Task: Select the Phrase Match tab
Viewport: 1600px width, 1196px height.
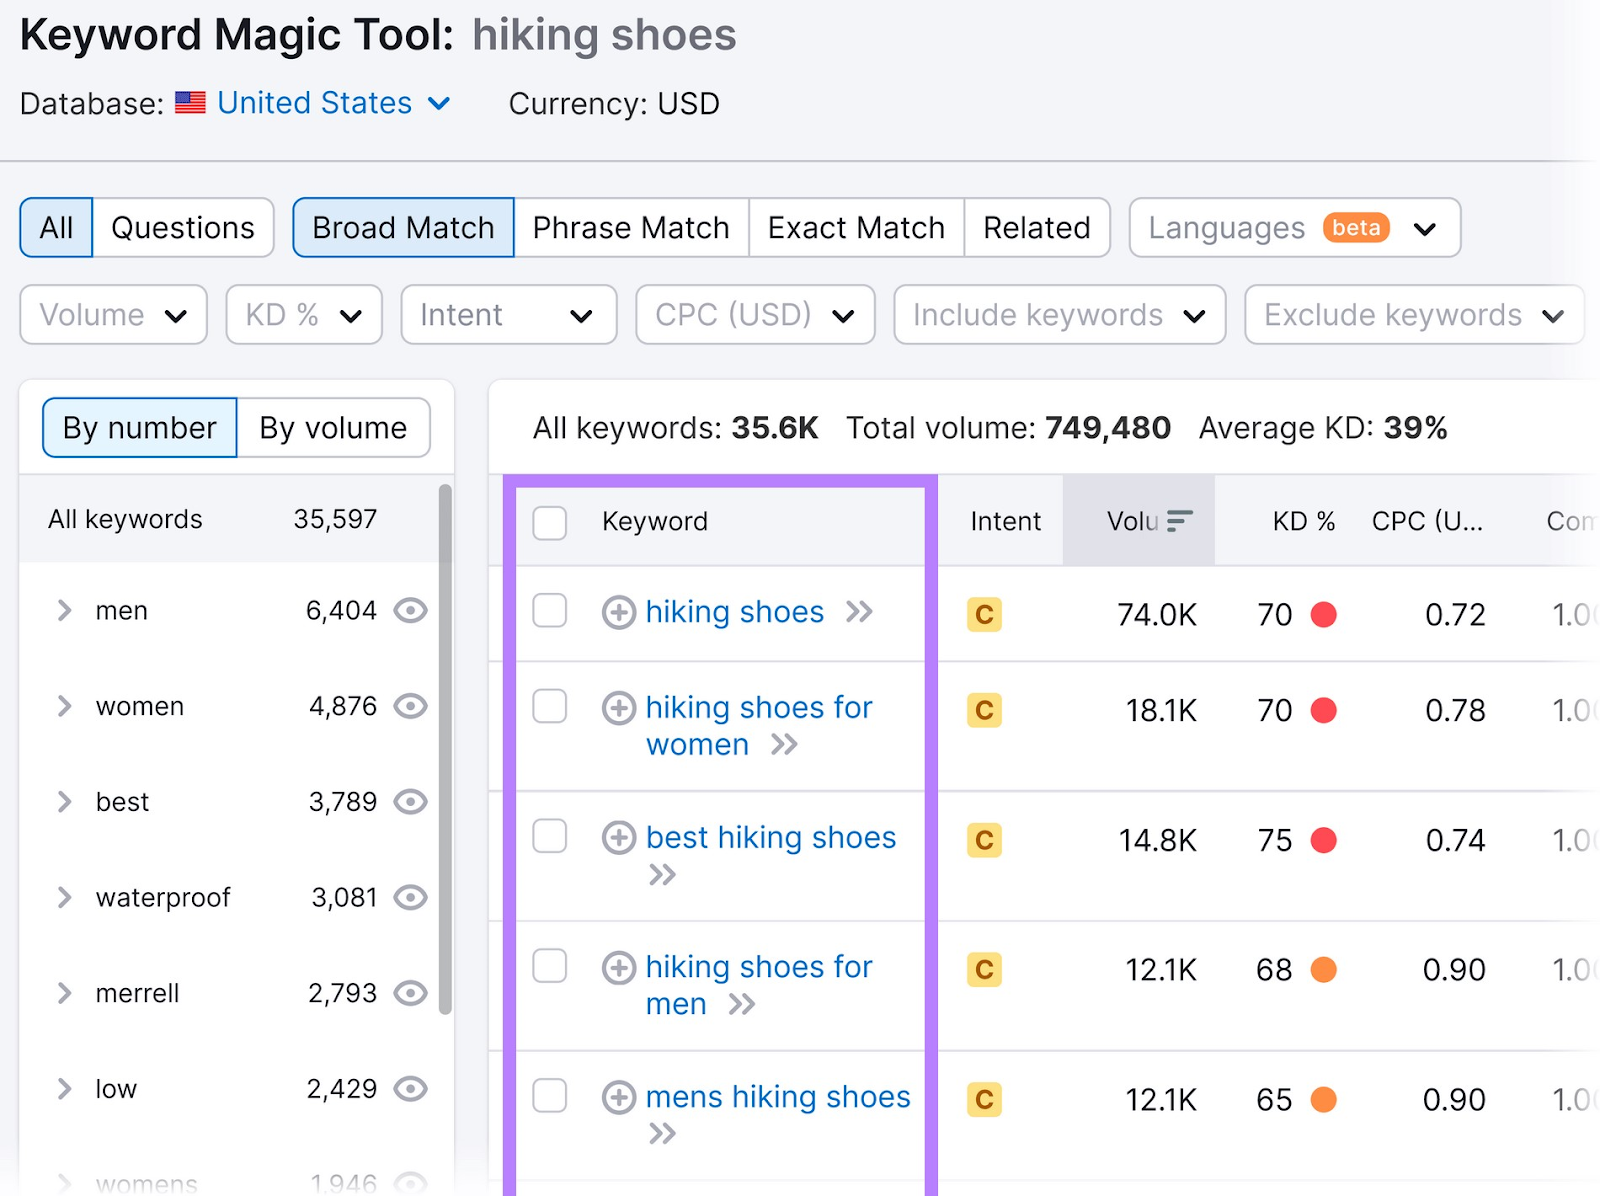Action: pyautogui.click(x=630, y=227)
